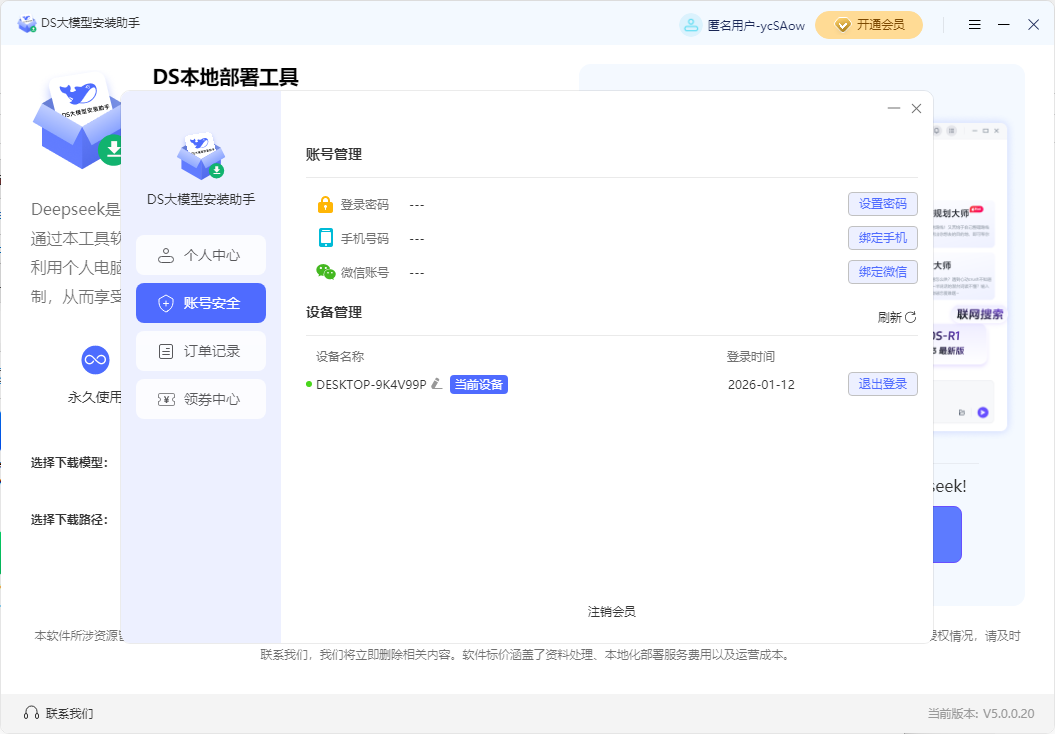Click the edit pencil beside DESKTOP-9K4V99P
Screen dimensions: 1055x734
pos(436,384)
